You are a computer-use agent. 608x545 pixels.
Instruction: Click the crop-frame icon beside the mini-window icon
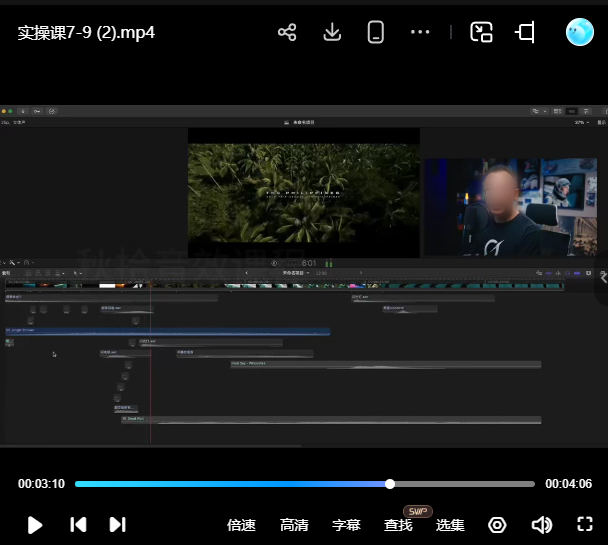point(525,32)
